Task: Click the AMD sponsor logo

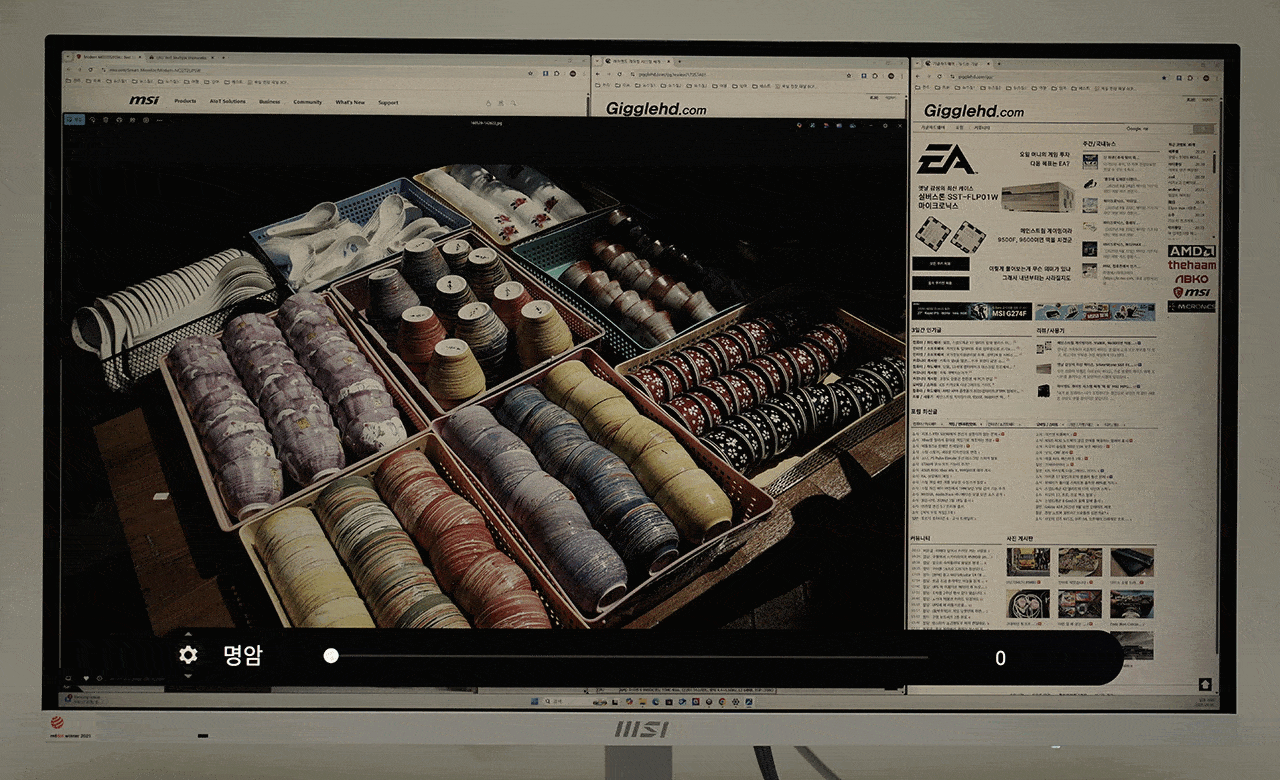Action: click(x=1191, y=252)
